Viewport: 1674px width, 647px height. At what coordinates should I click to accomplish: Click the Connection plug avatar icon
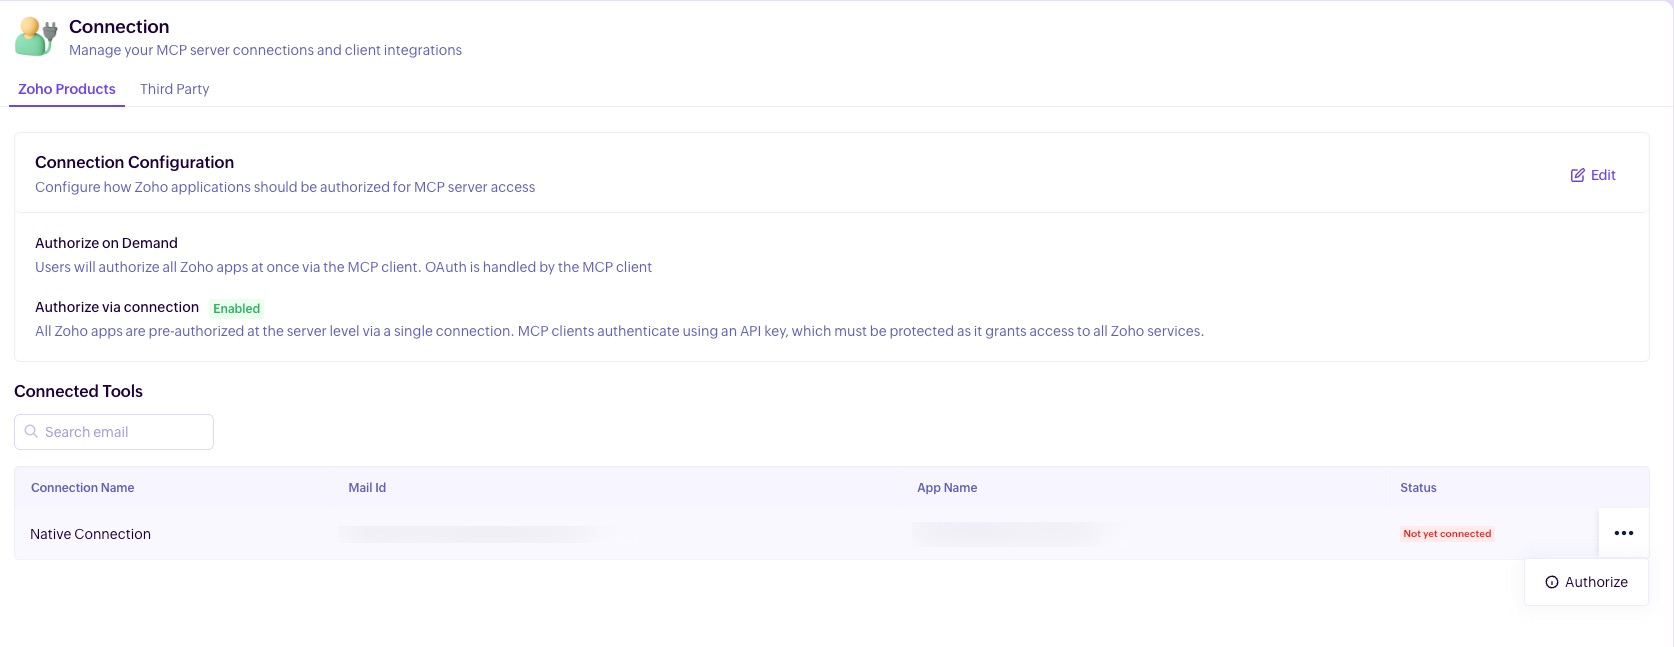pos(36,37)
